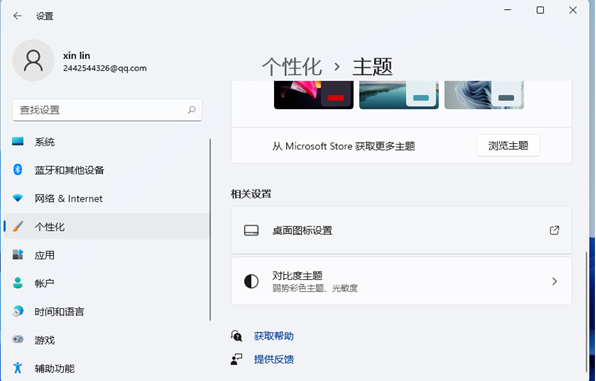Click the 应用 apps icon
The height and width of the screenshot is (381, 596).
[x=18, y=254]
